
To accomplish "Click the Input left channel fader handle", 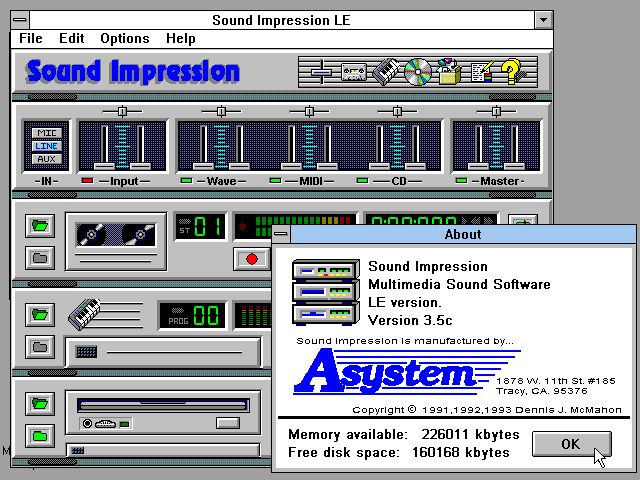I will pos(104,166).
